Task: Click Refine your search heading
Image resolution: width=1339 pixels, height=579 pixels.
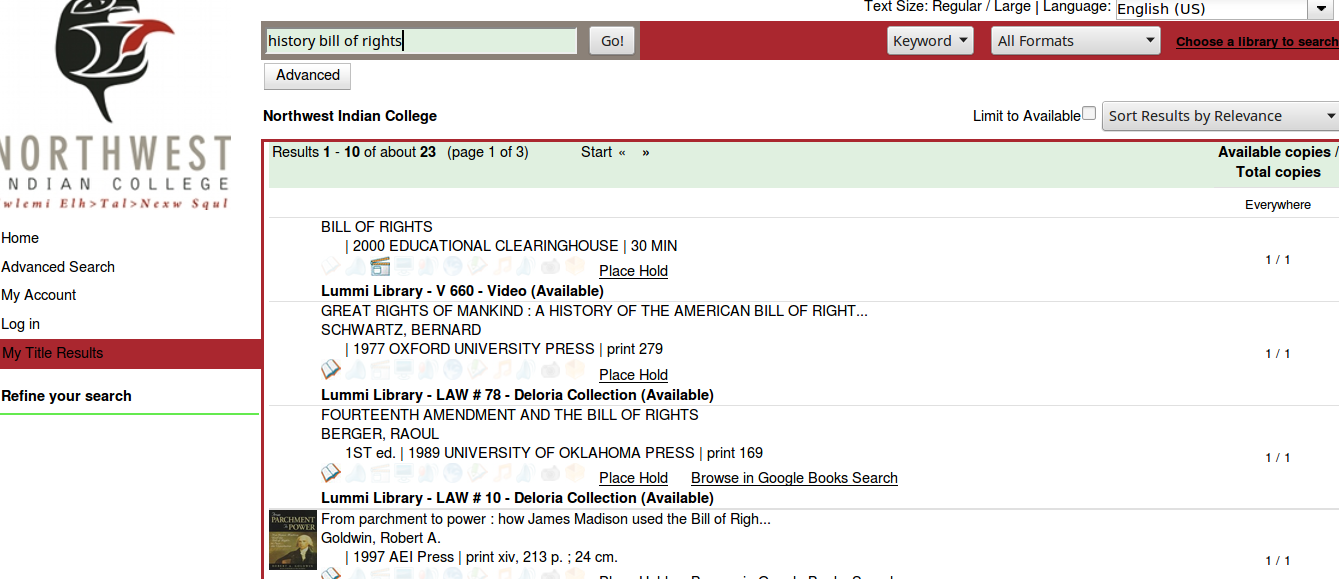Action: point(66,396)
